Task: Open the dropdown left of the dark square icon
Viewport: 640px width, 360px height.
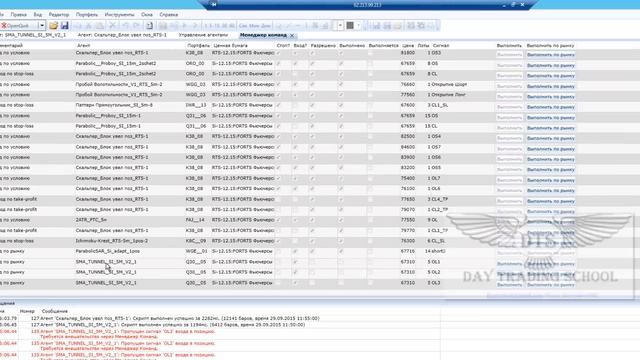Action: point(340,26)
